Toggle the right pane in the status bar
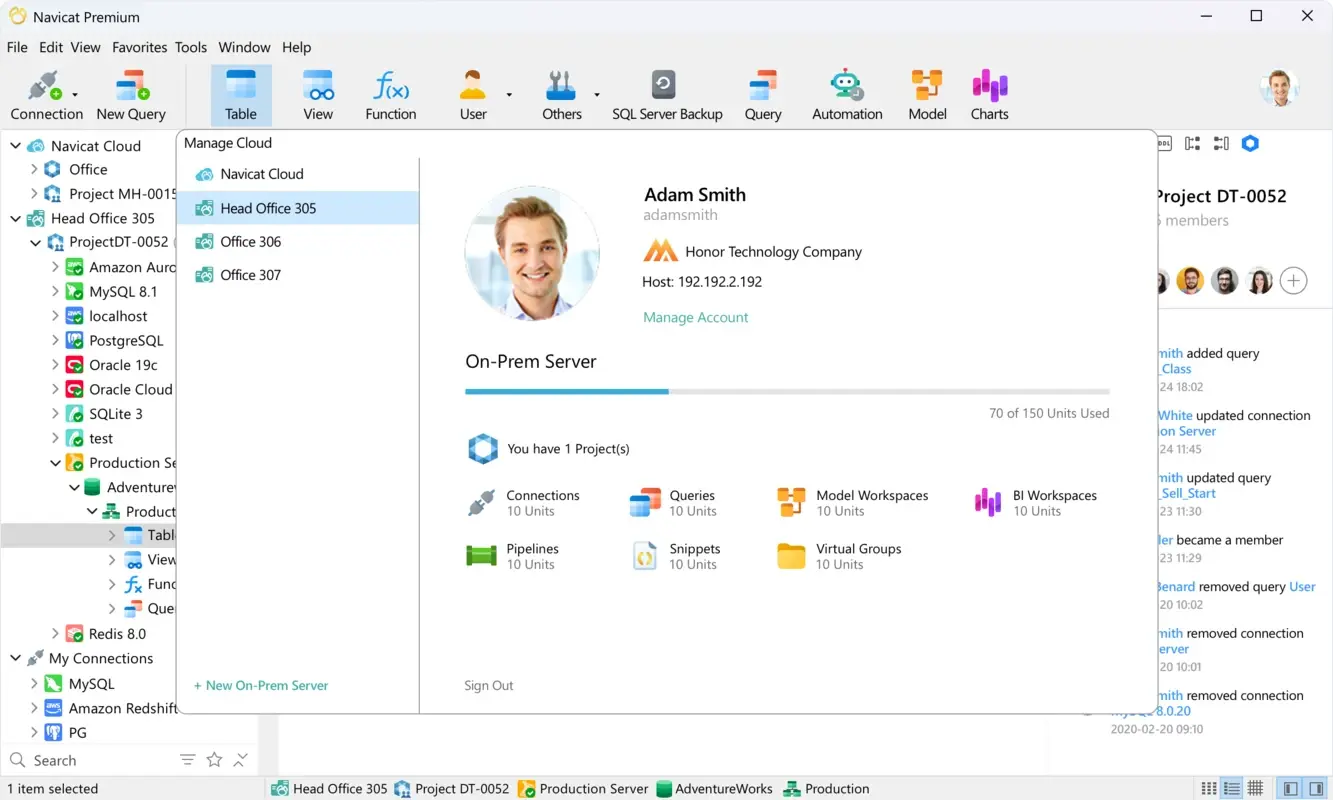The height and width of the screenshot is (800, 1333). pyautogui.click(x=1313, y=789)
